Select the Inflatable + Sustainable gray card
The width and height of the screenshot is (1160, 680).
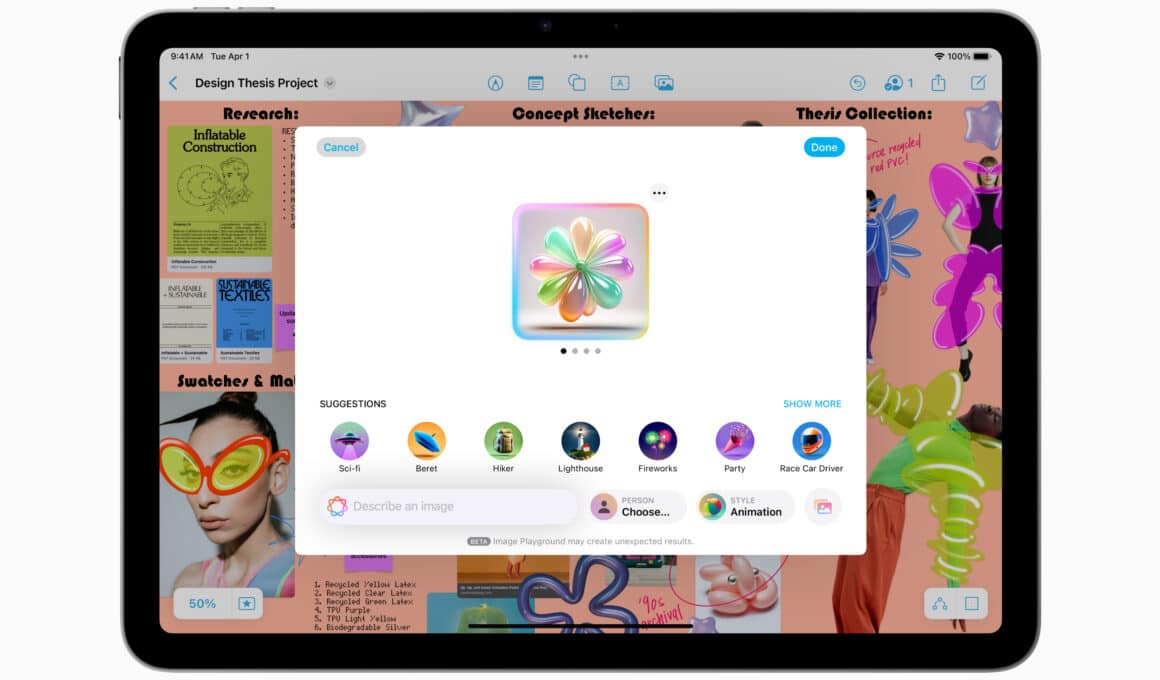pos(186,320)
